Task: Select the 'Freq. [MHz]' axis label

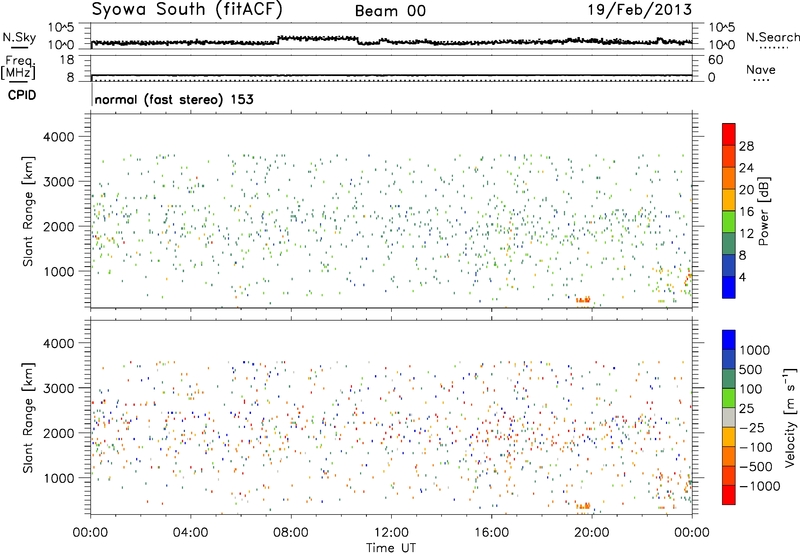Action: [x=19, y=68]
